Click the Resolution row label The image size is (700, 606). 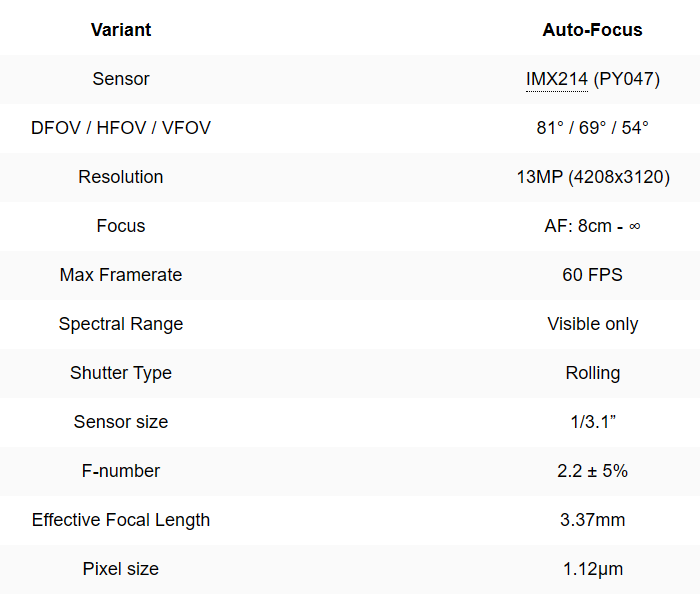coord(121,177)
